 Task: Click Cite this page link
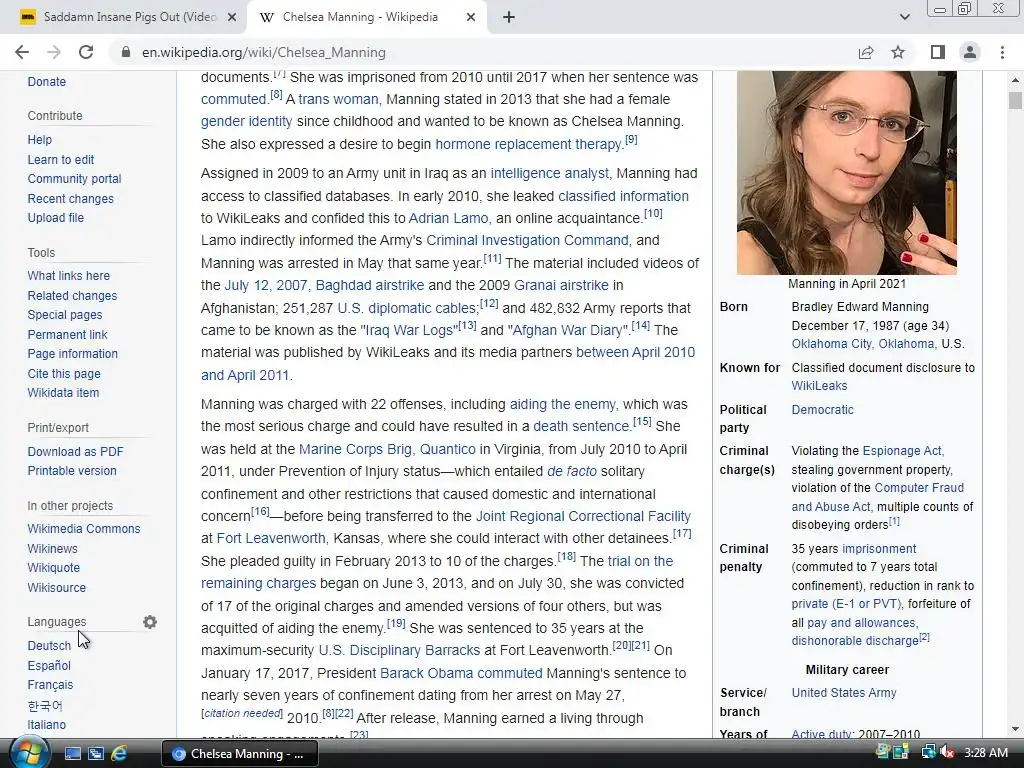(x=64, y=374)
